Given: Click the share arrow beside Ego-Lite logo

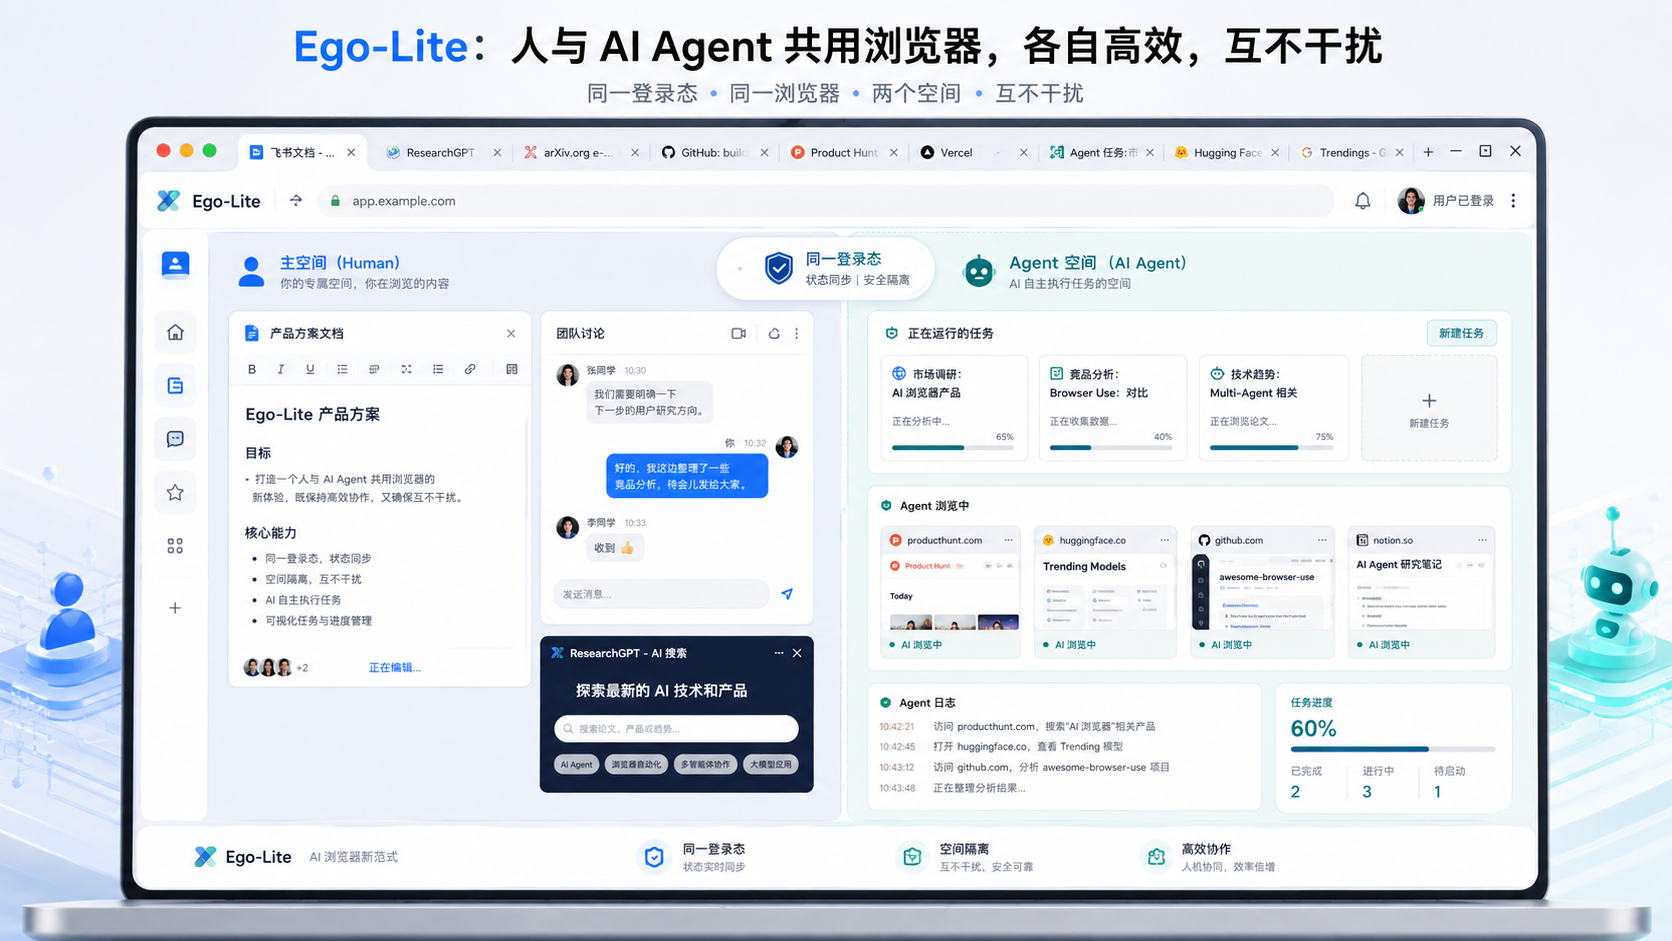Looking at the screenshot, I should 296,201.
